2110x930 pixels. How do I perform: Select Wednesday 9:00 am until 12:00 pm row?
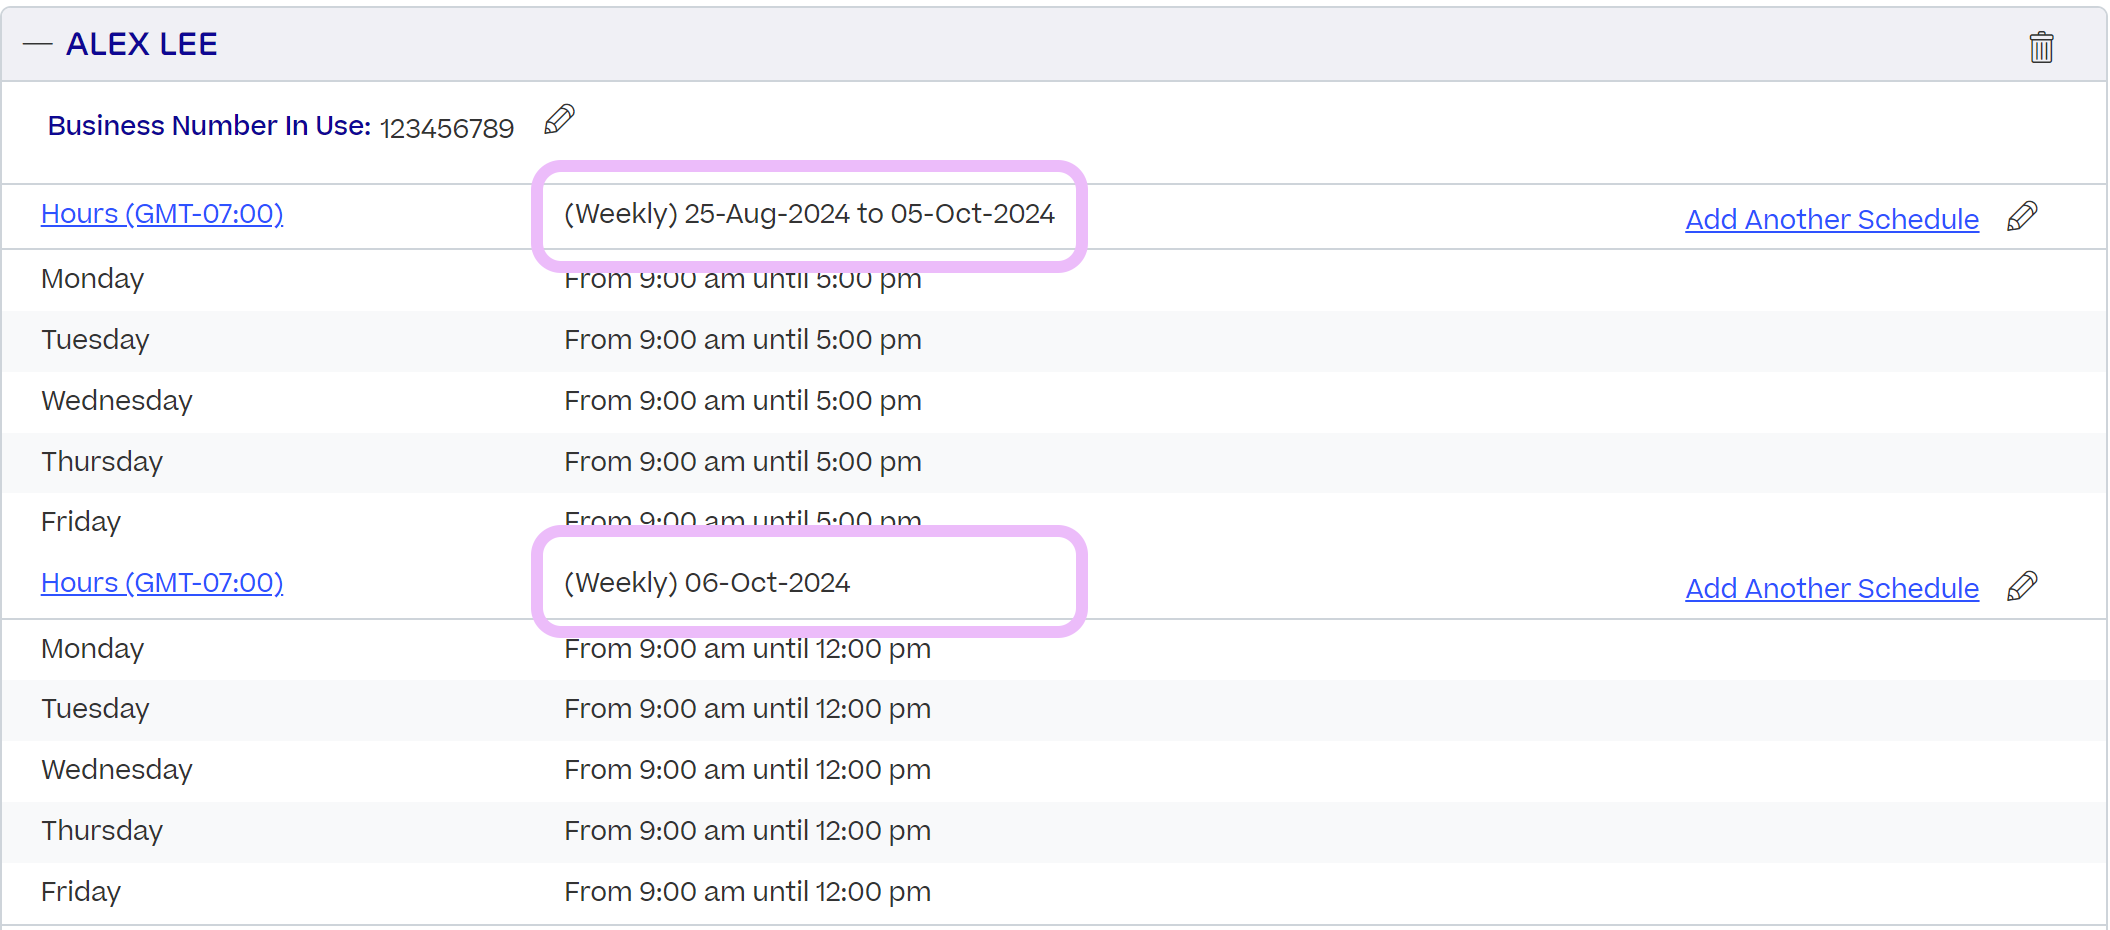coord(1054,771)
